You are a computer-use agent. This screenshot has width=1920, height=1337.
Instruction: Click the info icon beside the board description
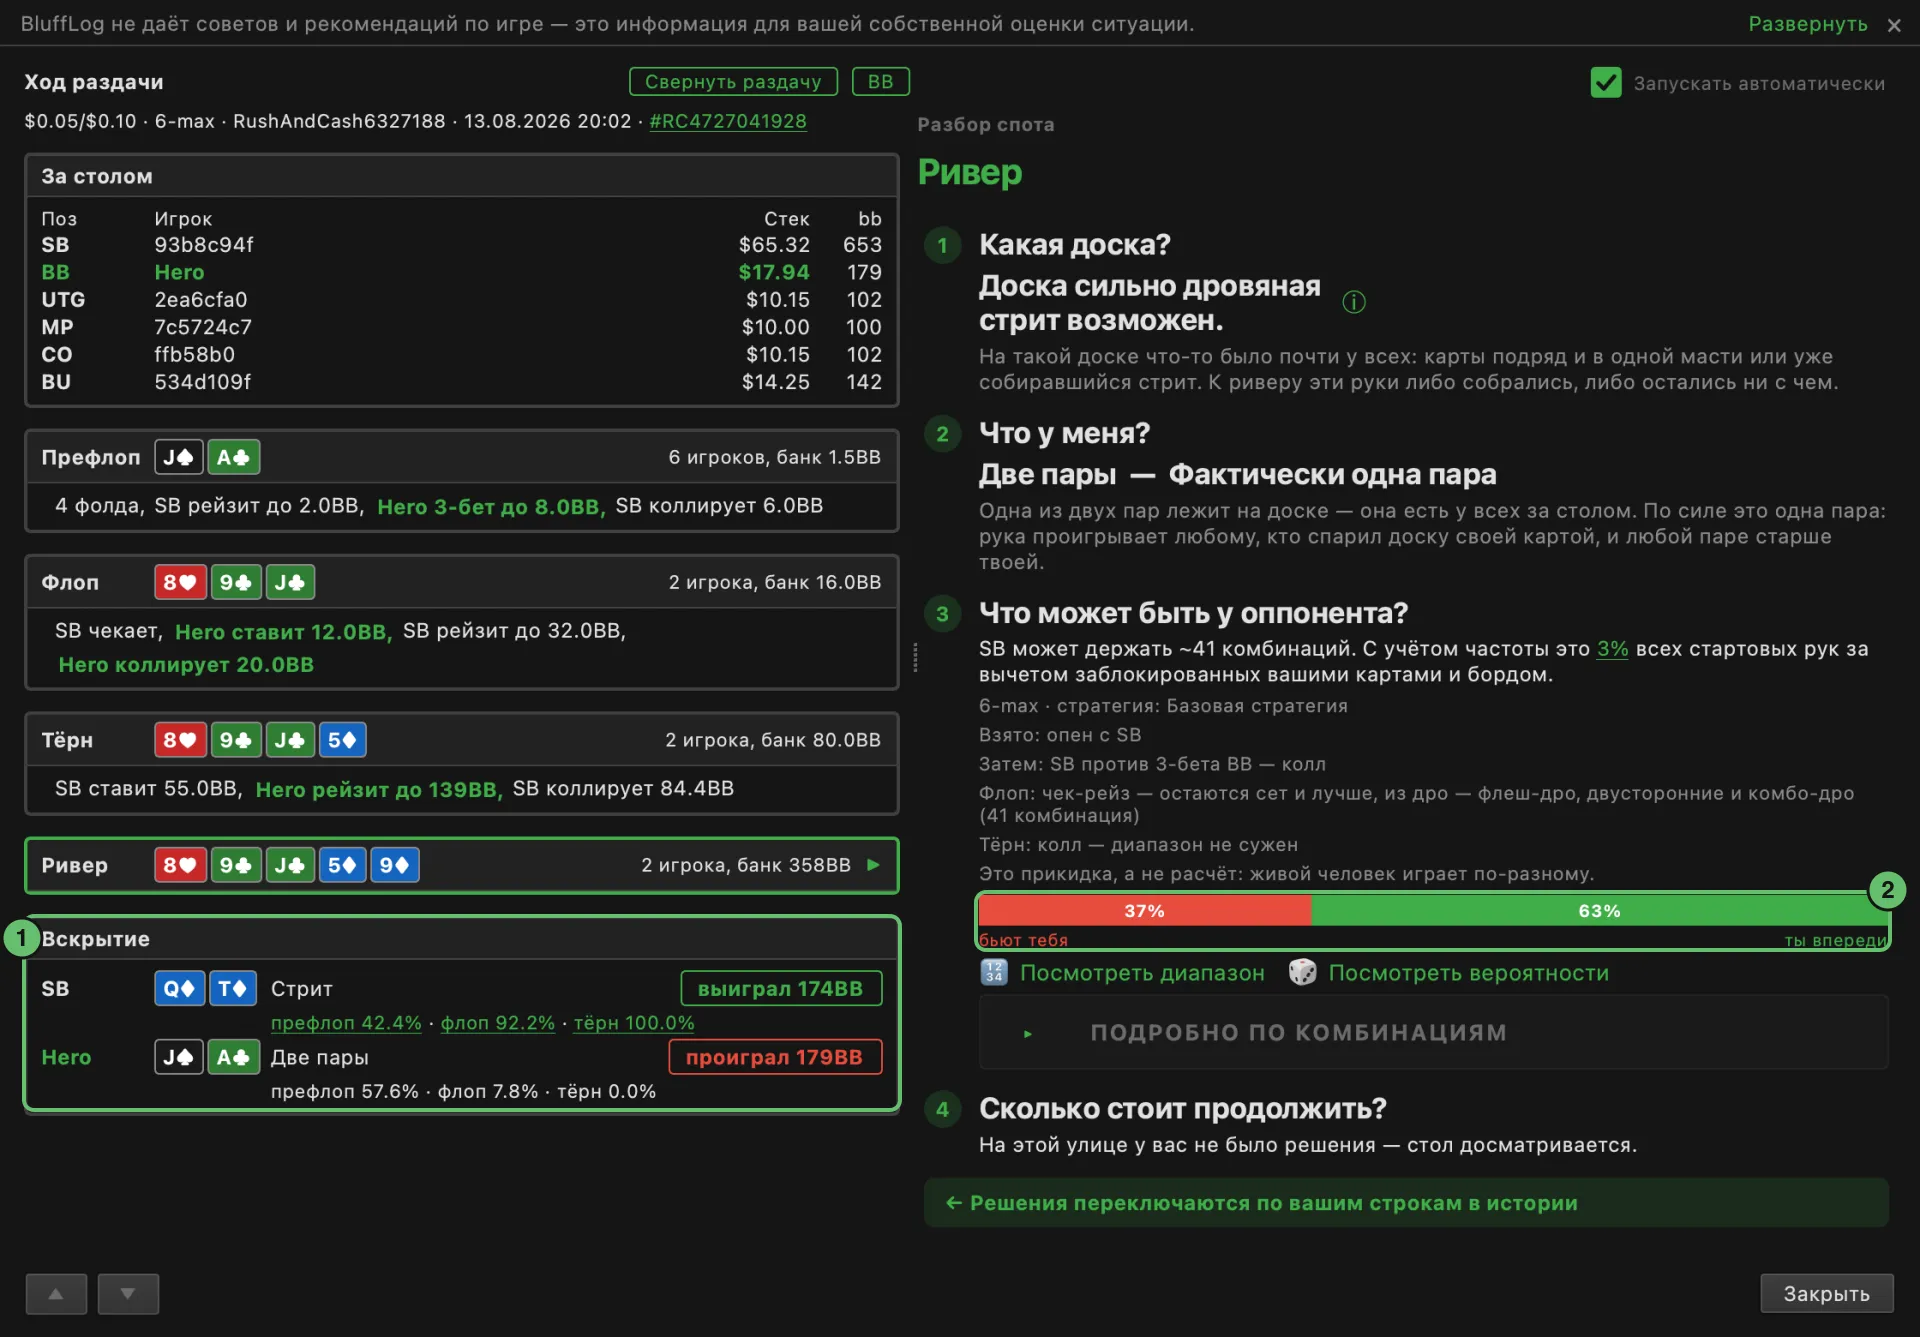(1354, 302)
